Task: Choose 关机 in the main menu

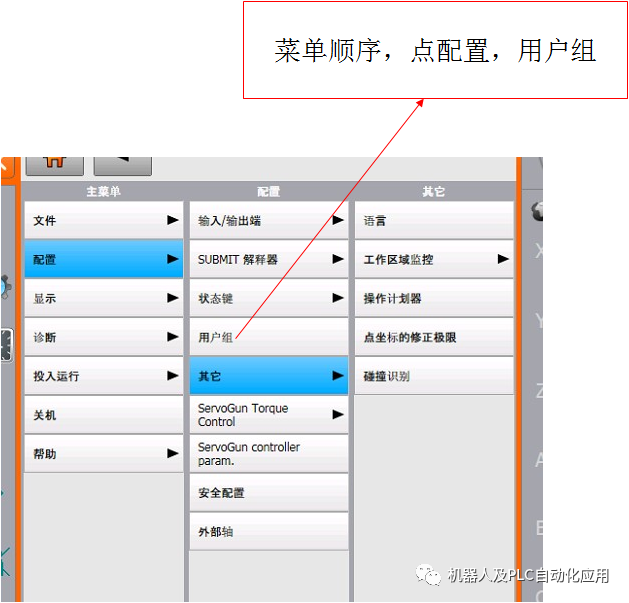Action: (x=103, y=415)
